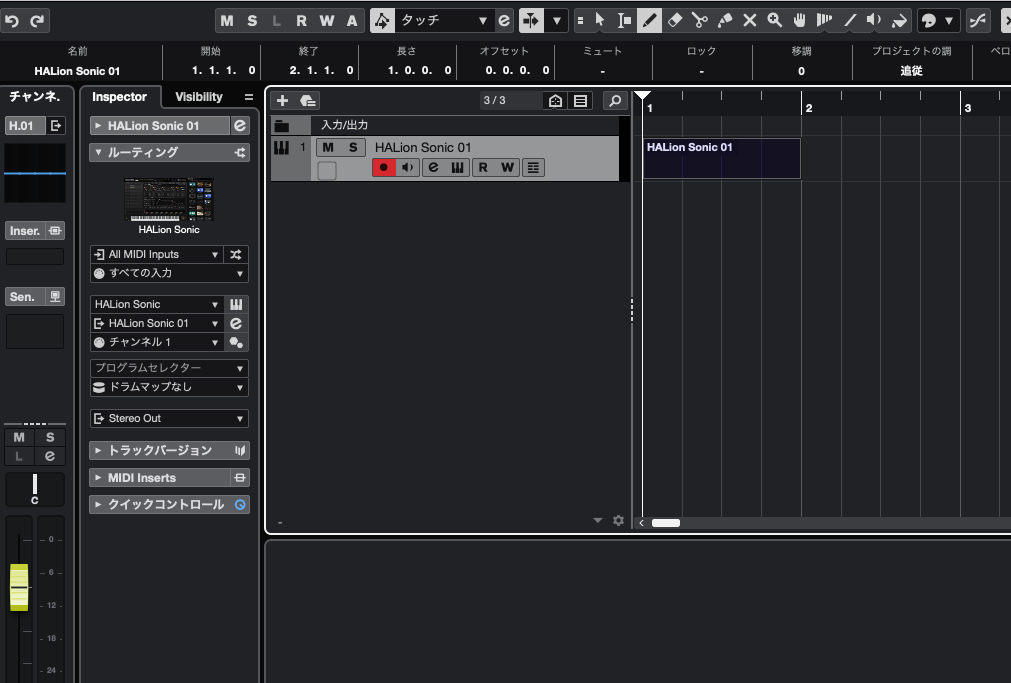Toggle global Solo S state button
Image resolution: width=1011 pixels, height=683 pixels.
point(252,21)
